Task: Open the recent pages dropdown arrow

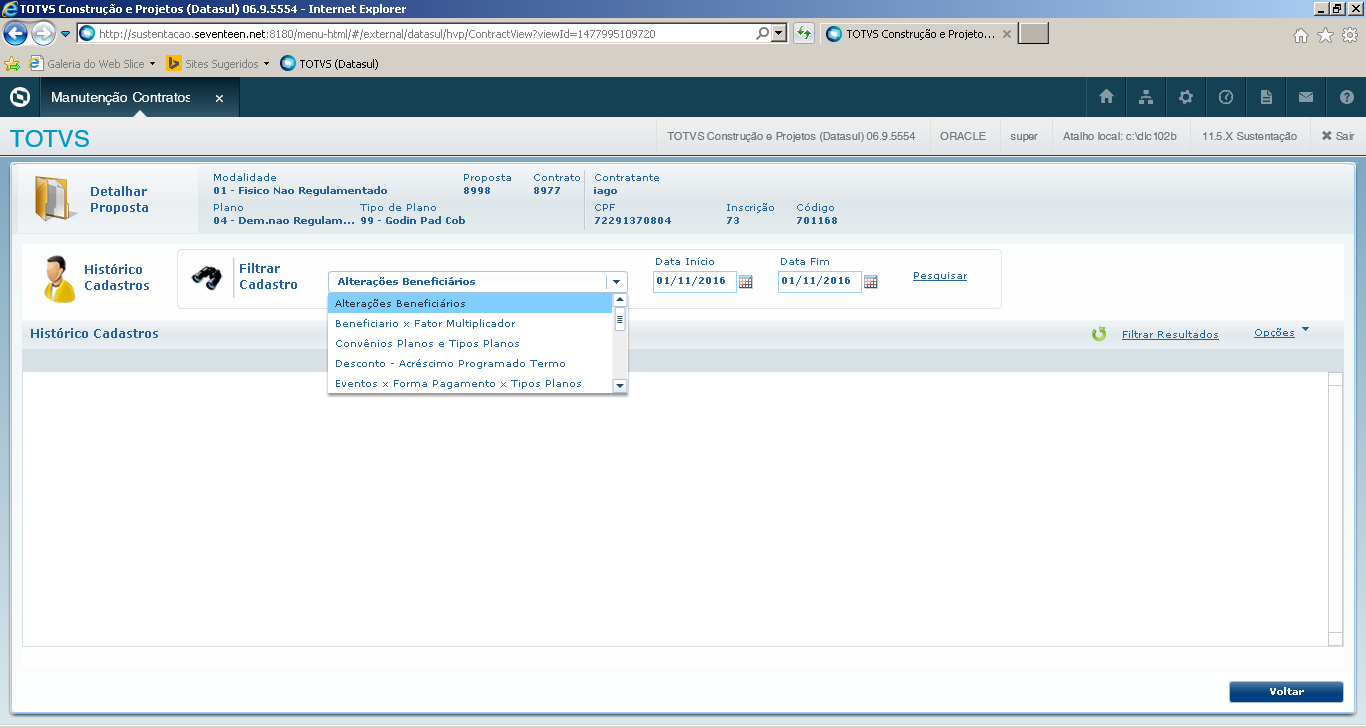Action: pyautogui.click(x=66, y=34)
